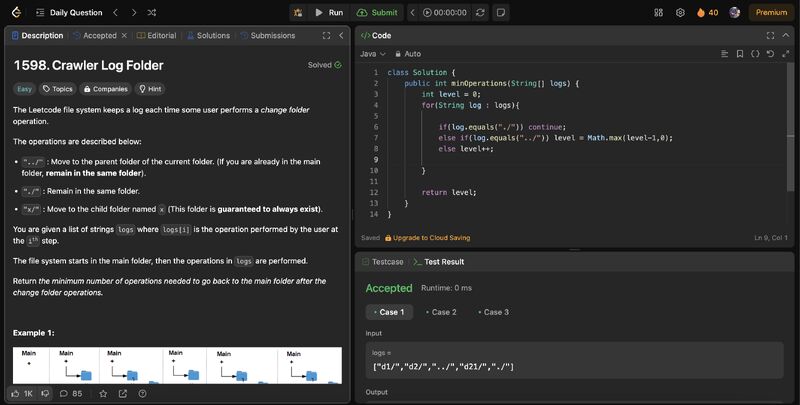The height and width of the screenshot is (405, 800).
Task: Reset the stopwatch timer
Action: 481,13
